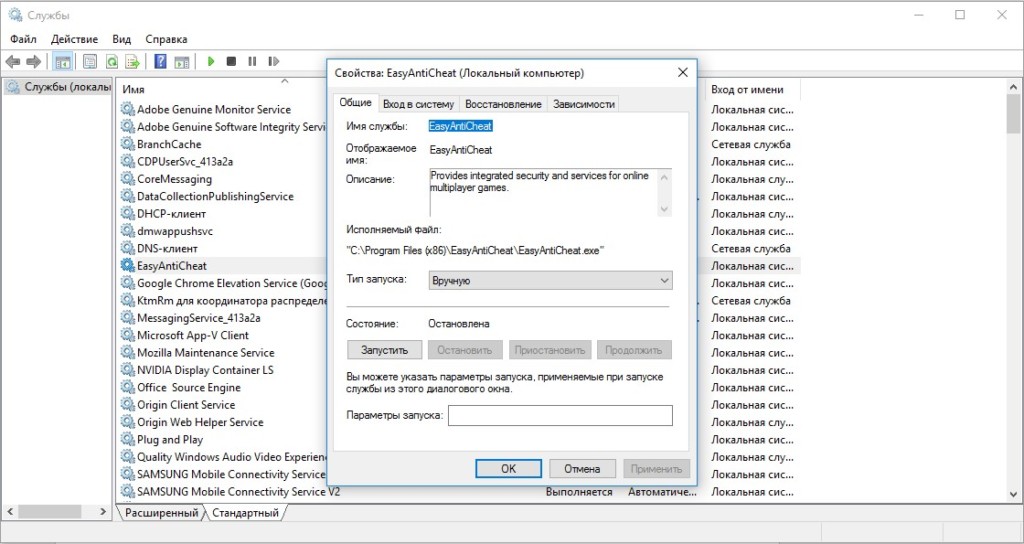Open the Properties toolbar icon
The image size is (1024, 544).
90,61
